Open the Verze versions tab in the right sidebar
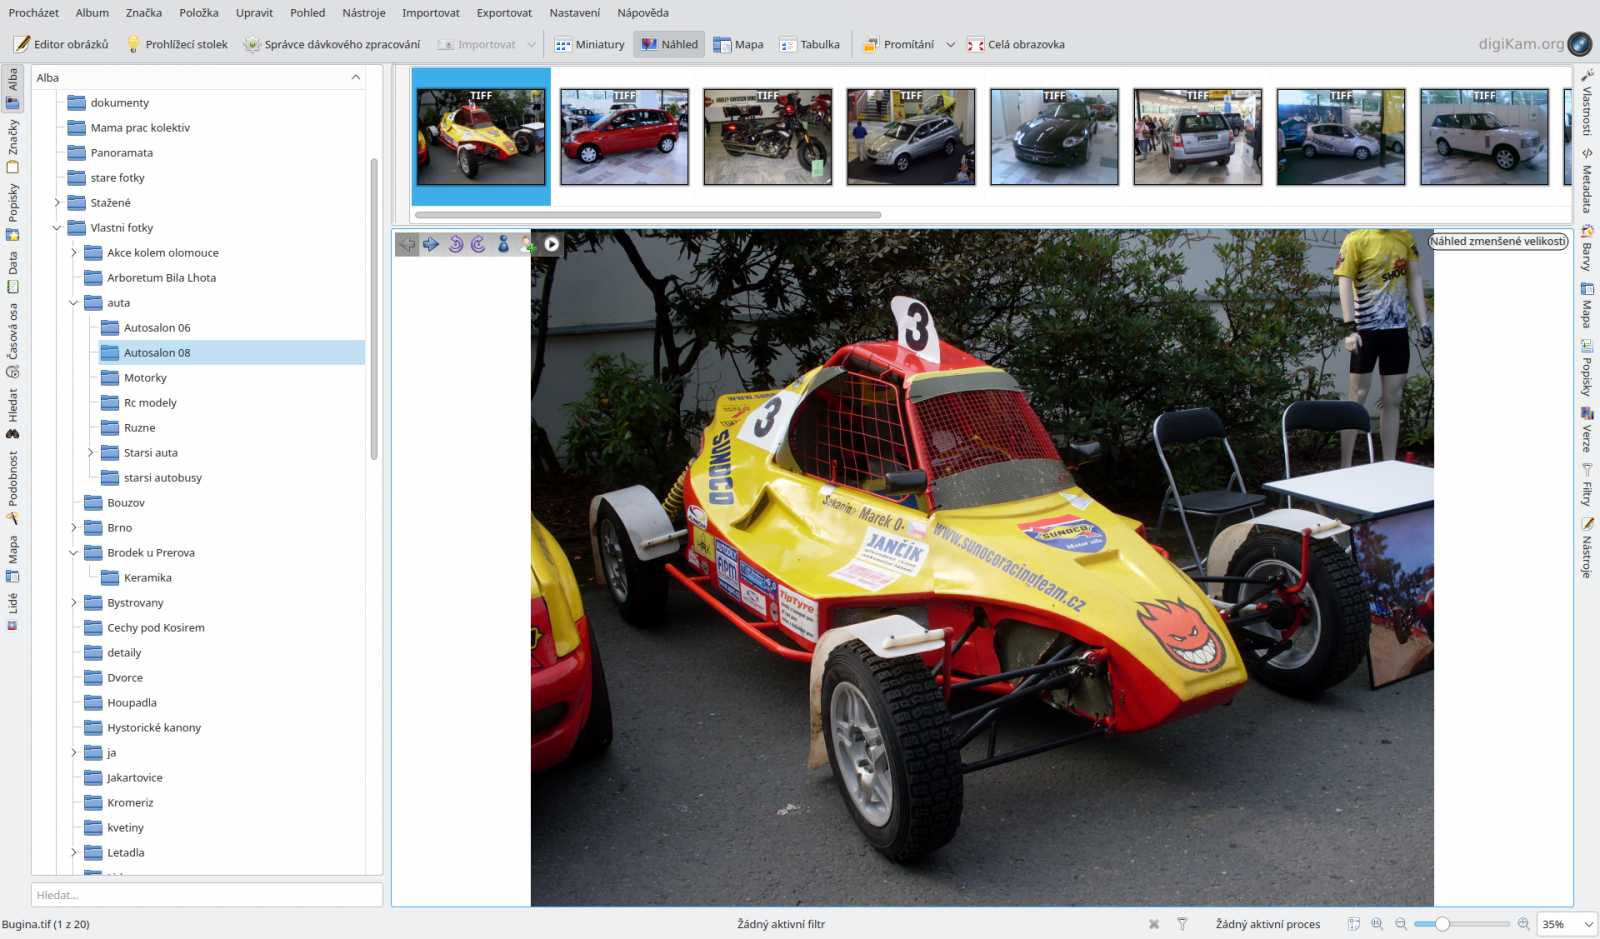 [1587, 429]
